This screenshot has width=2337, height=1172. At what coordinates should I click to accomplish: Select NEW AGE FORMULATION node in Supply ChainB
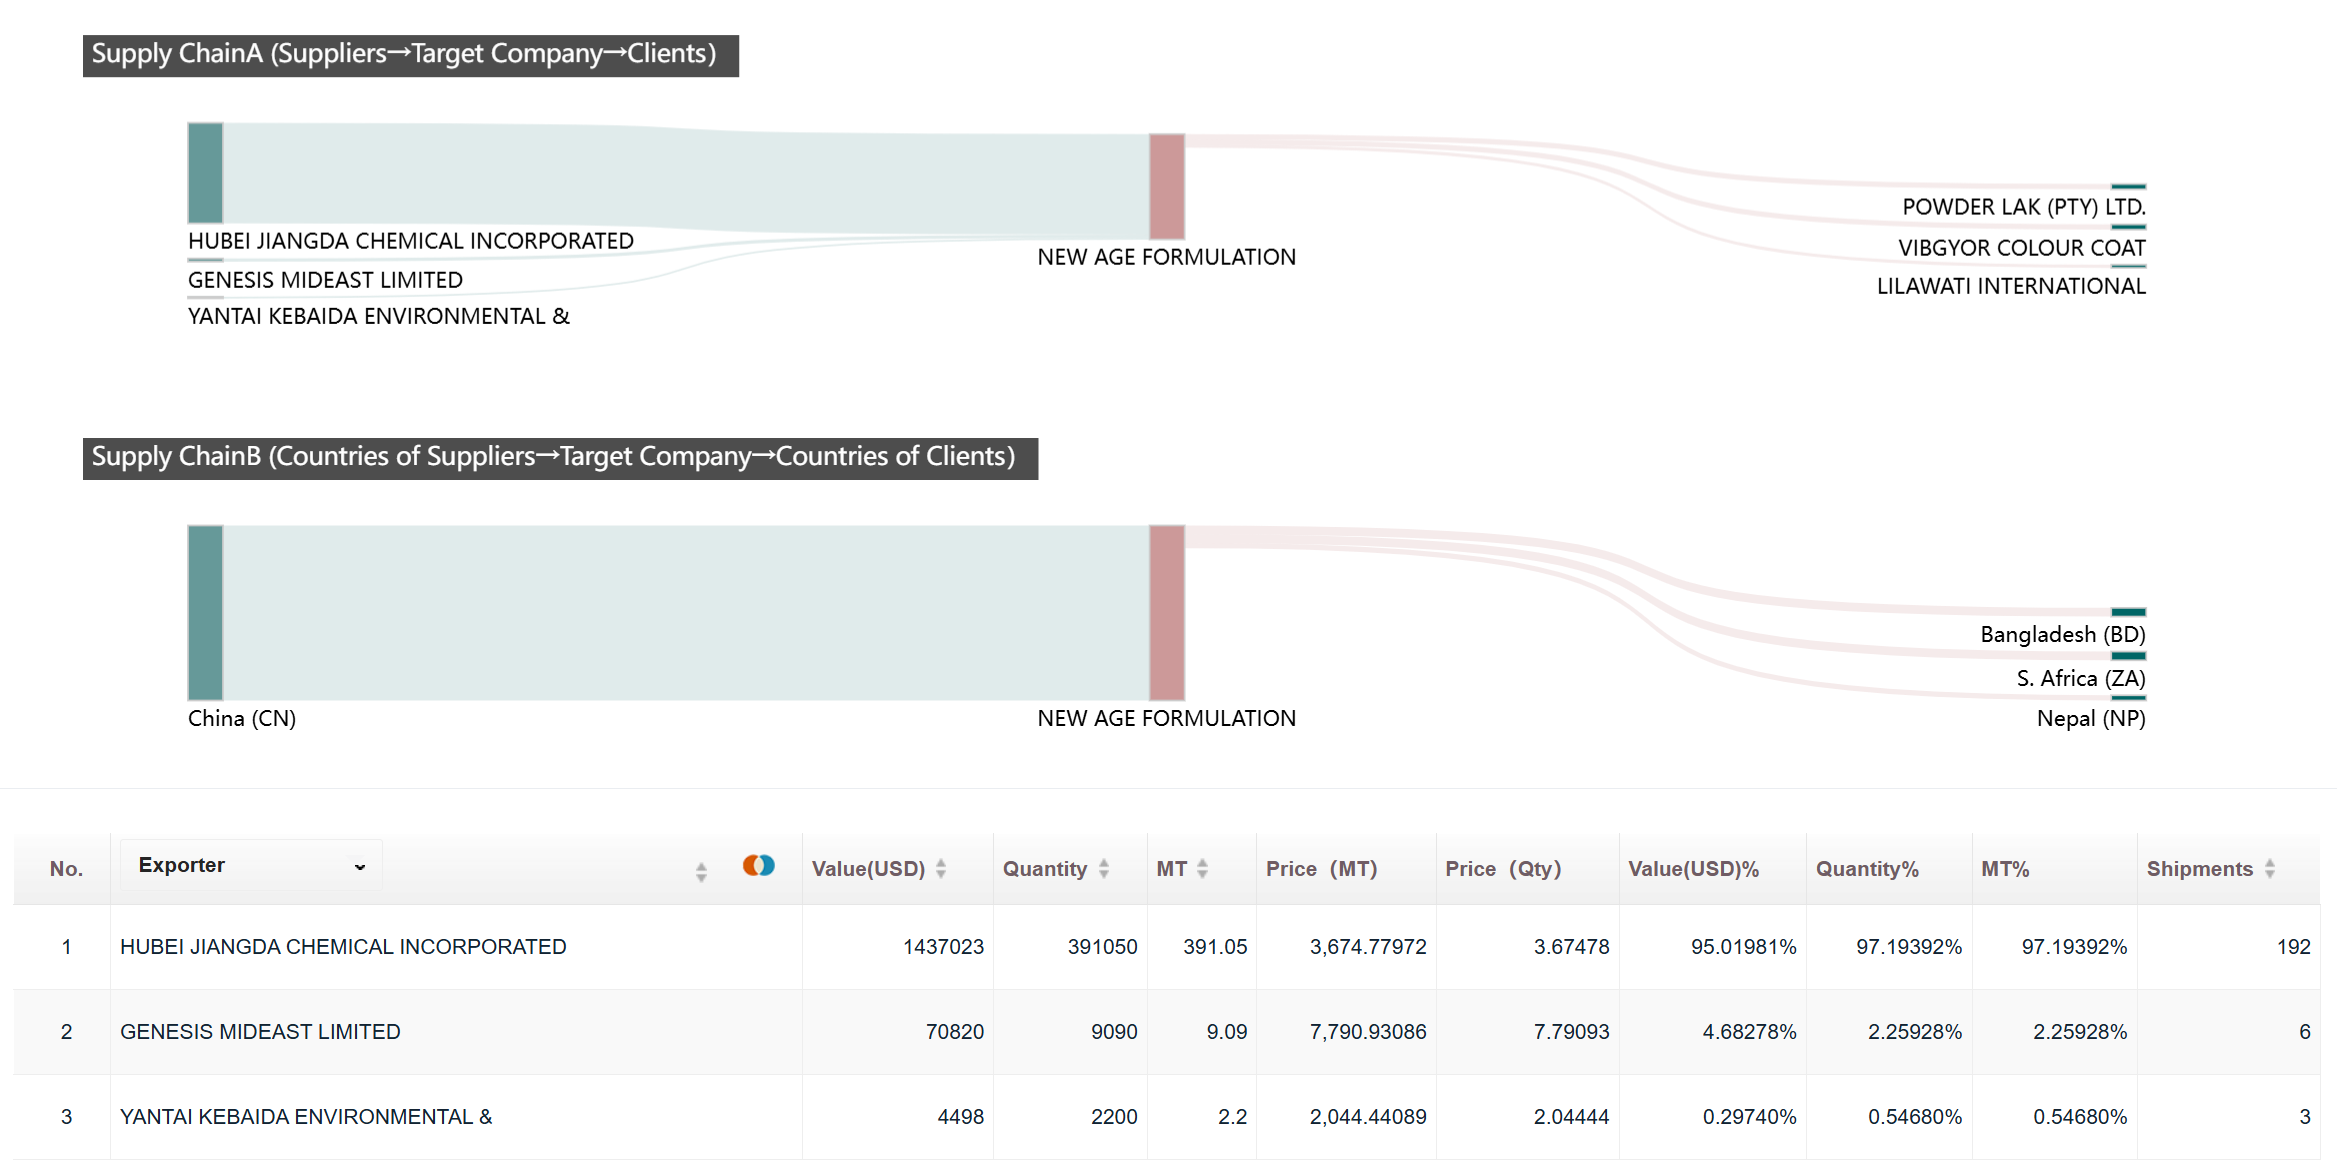[1167, 613]
